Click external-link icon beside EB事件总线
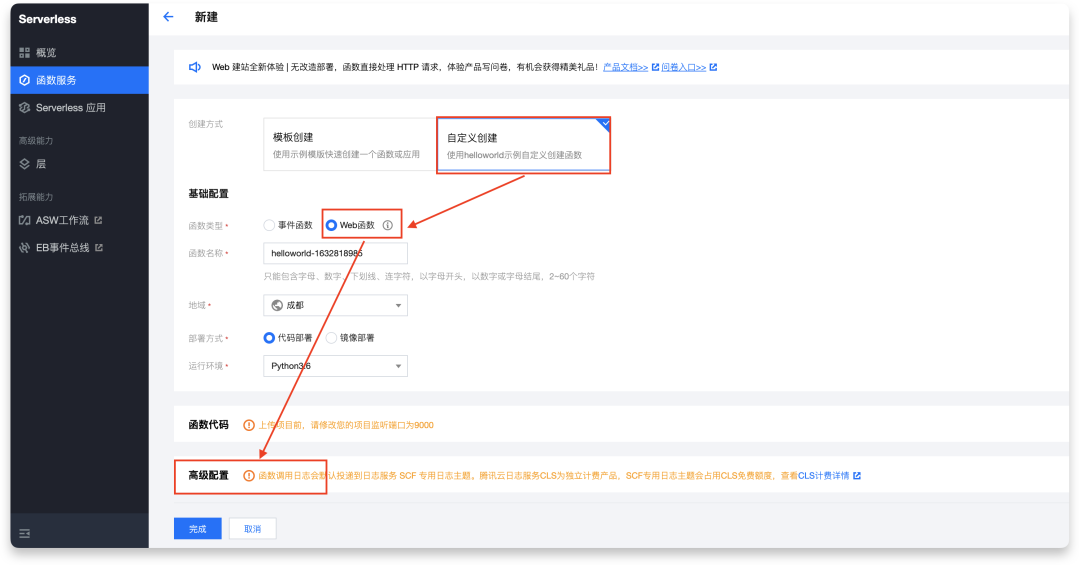The height and width of the screenshot is (566, 1080). point(99,248)
